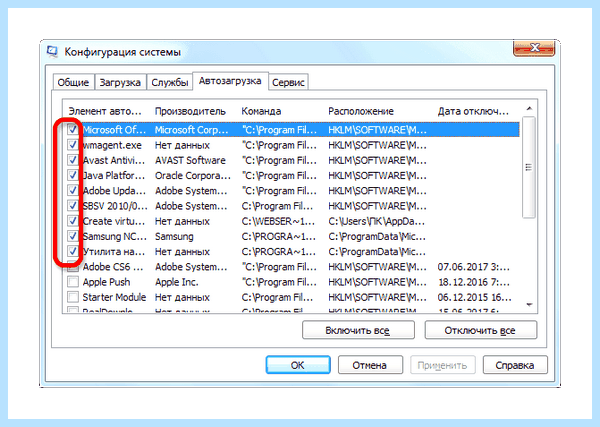
Task: Click the Отключить все button
Action: coord(481,330)
